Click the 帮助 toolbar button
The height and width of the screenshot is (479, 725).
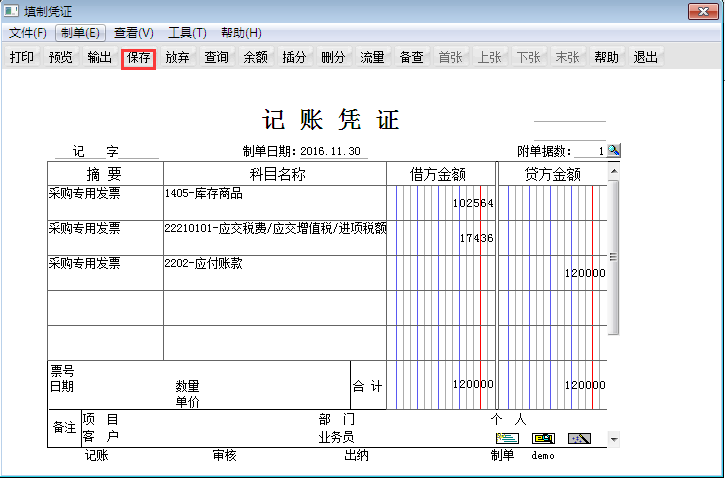pos(606,58)
